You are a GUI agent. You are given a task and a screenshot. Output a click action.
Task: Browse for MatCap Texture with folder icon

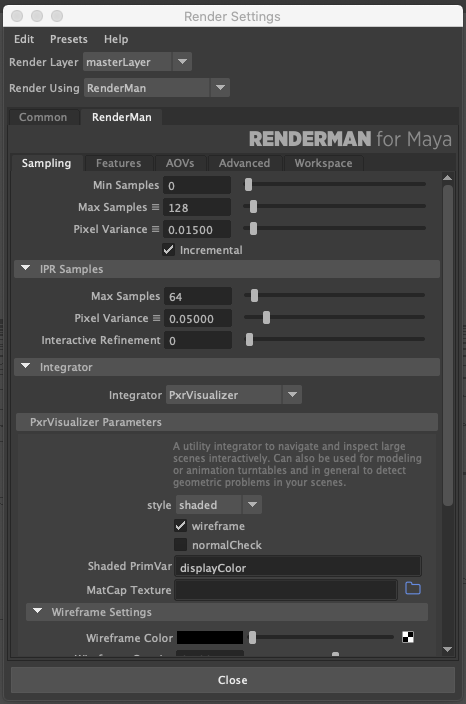[x=413, y=588]
